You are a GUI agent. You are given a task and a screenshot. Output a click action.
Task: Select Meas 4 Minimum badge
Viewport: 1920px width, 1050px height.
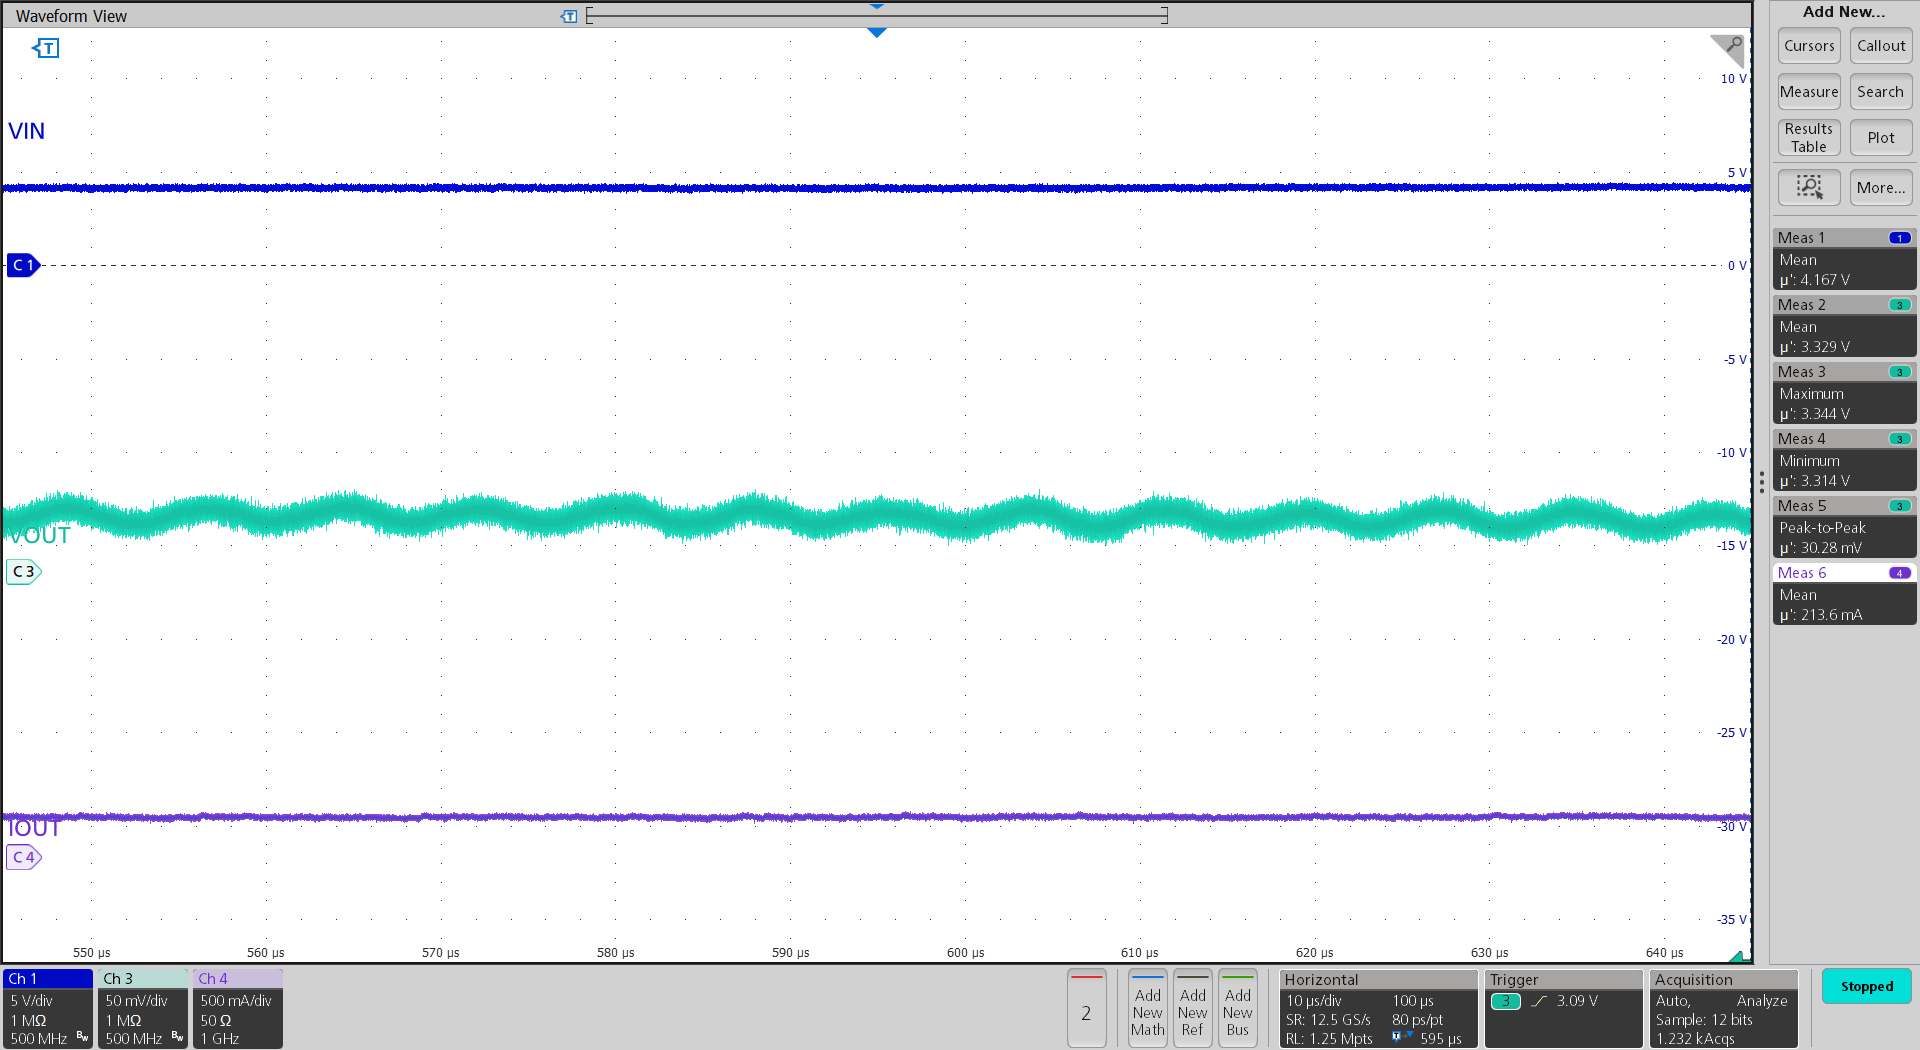point(1844,460)
